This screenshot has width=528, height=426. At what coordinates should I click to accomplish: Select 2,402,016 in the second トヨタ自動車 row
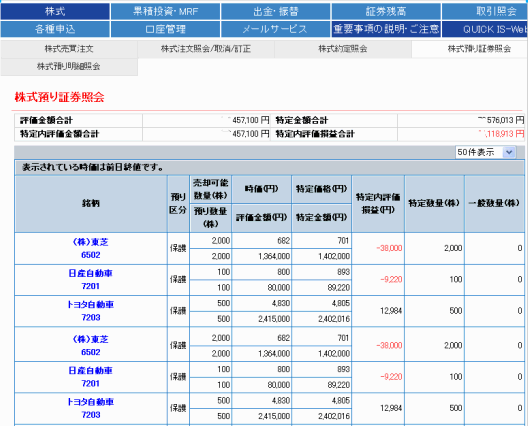click(334, 417)
